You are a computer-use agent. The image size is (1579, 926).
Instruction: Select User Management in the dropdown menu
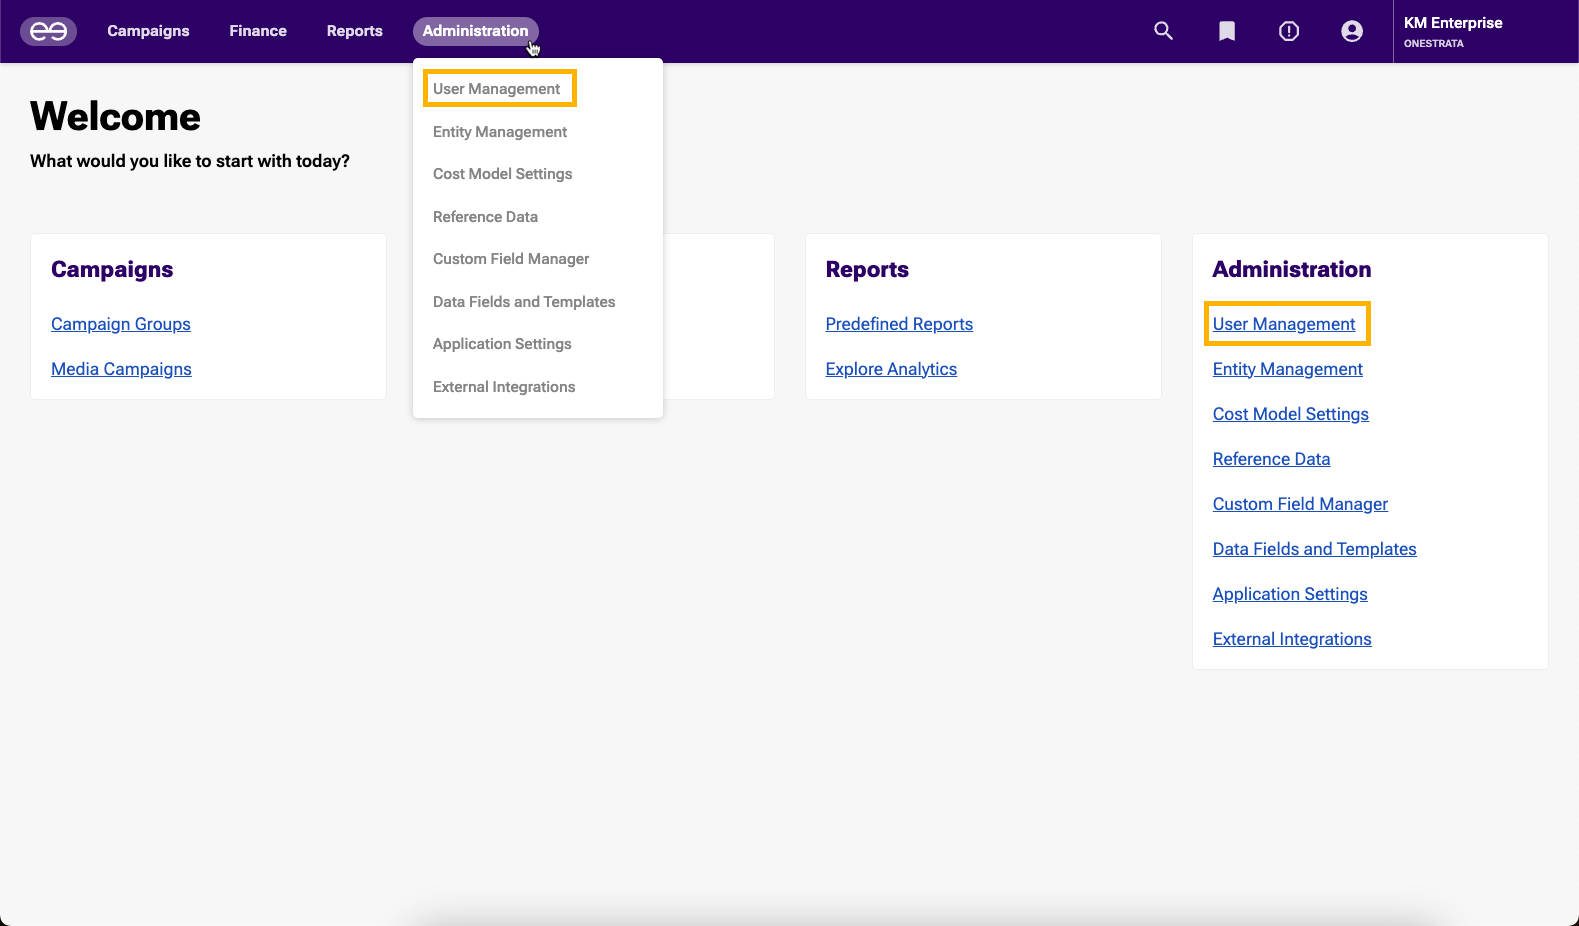497,89
